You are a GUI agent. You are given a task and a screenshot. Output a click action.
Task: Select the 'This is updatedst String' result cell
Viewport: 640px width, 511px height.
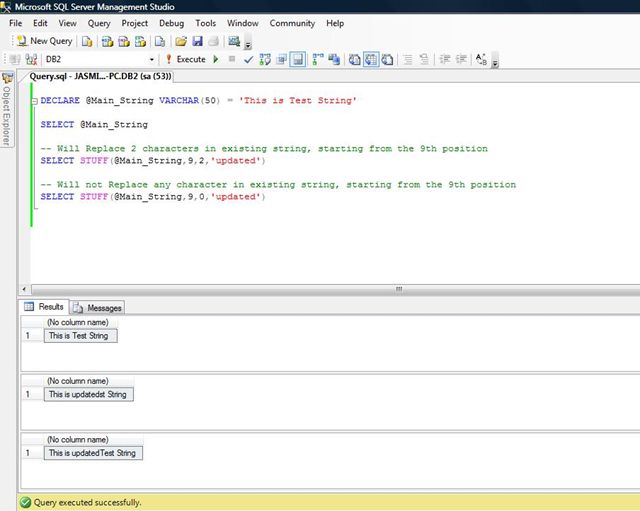pyautogui.click(x=89, y=394)
